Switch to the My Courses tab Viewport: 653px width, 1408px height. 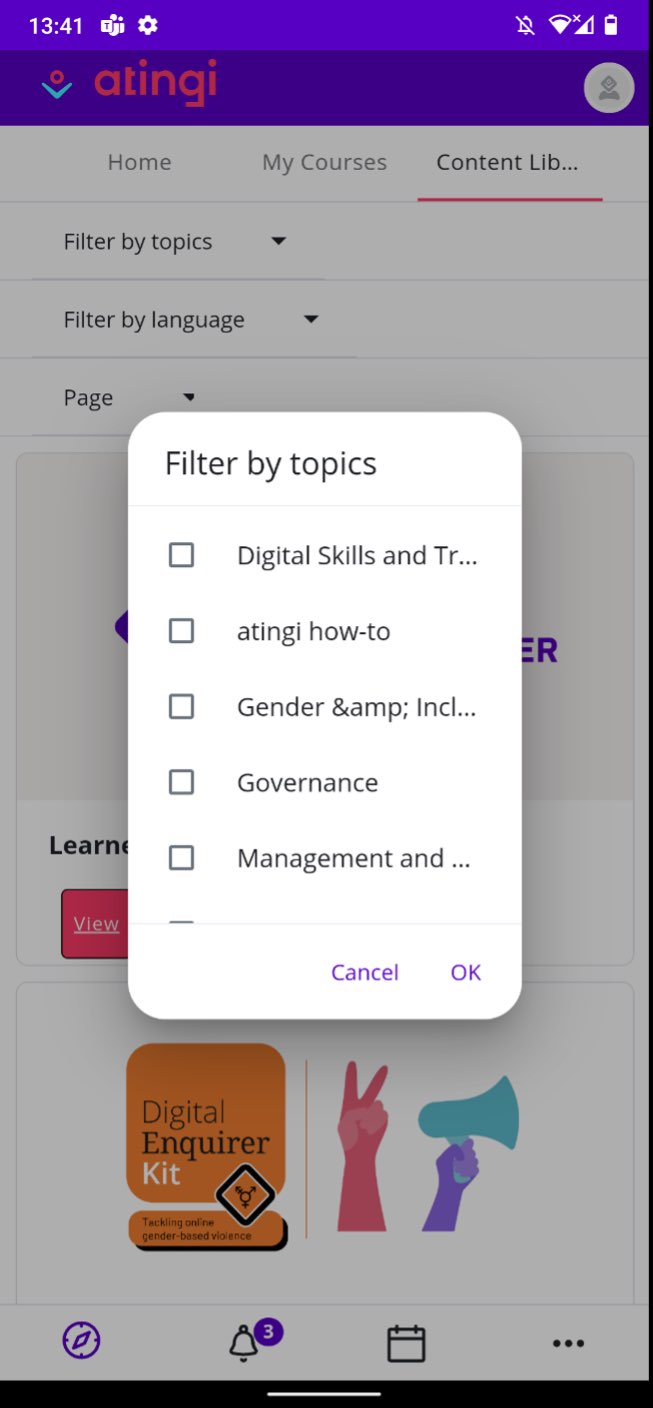pyautogui.click(x=324, y=162)
